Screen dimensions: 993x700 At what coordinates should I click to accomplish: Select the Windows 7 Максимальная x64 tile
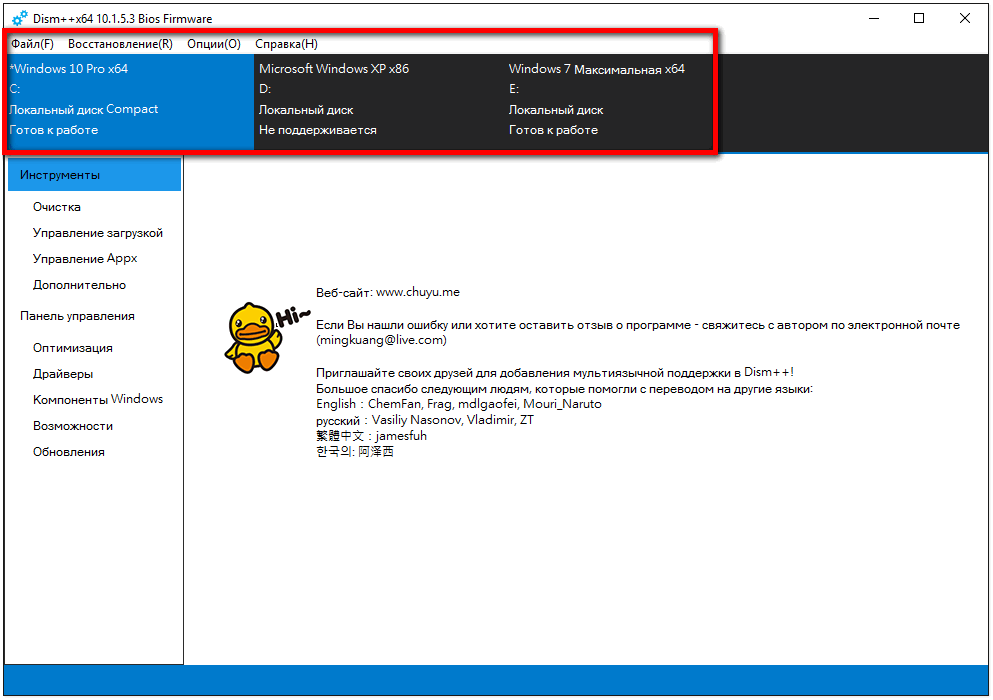[608, 100]
